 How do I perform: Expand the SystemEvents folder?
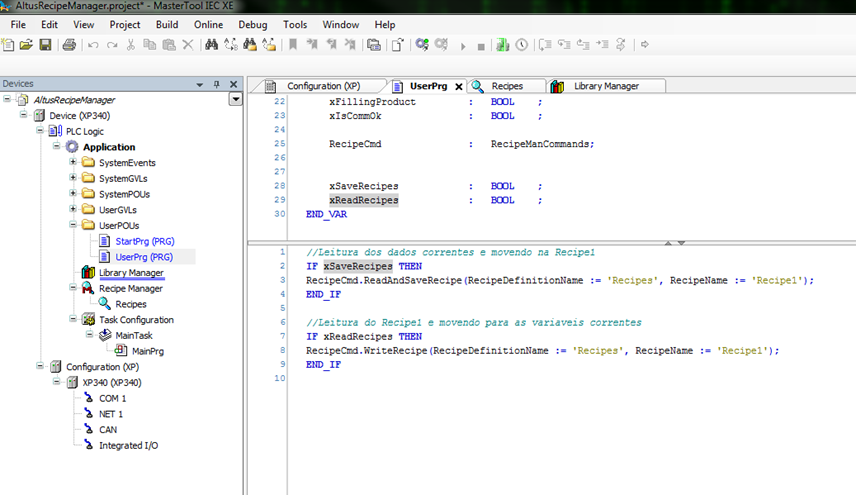pos(73,163)
